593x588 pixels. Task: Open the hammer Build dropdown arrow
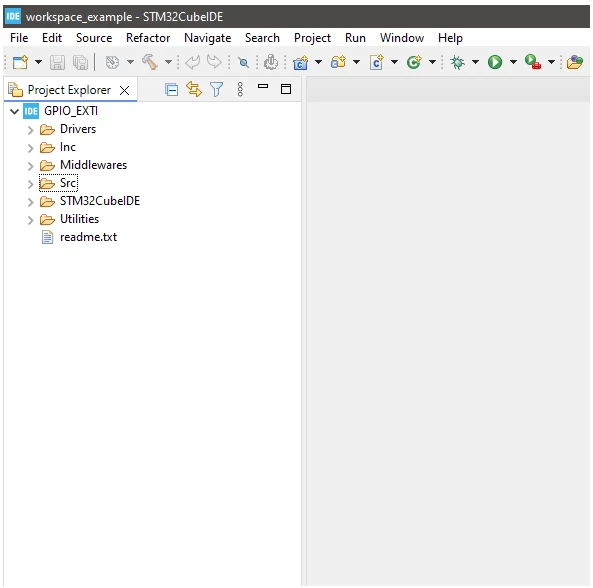click(x=168, y=62)
